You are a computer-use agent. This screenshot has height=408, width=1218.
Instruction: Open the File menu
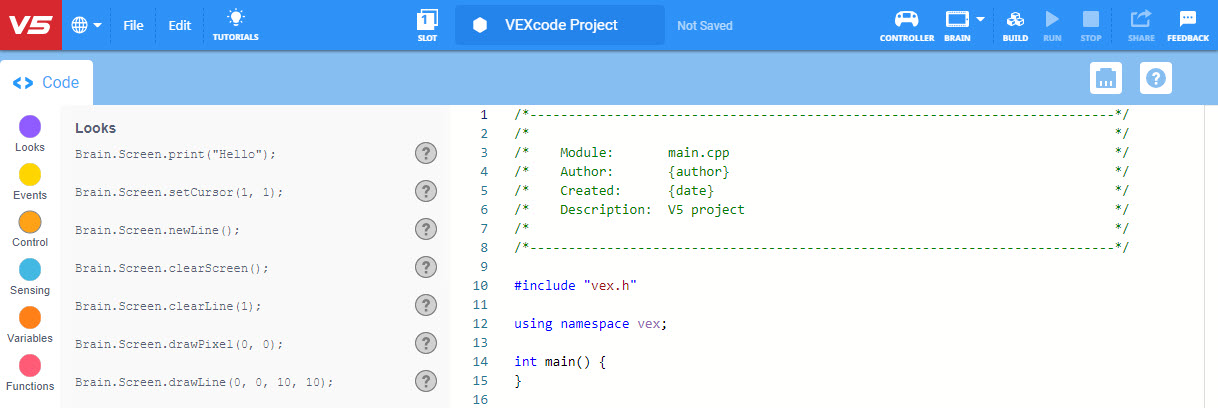[x=133, y=25]
